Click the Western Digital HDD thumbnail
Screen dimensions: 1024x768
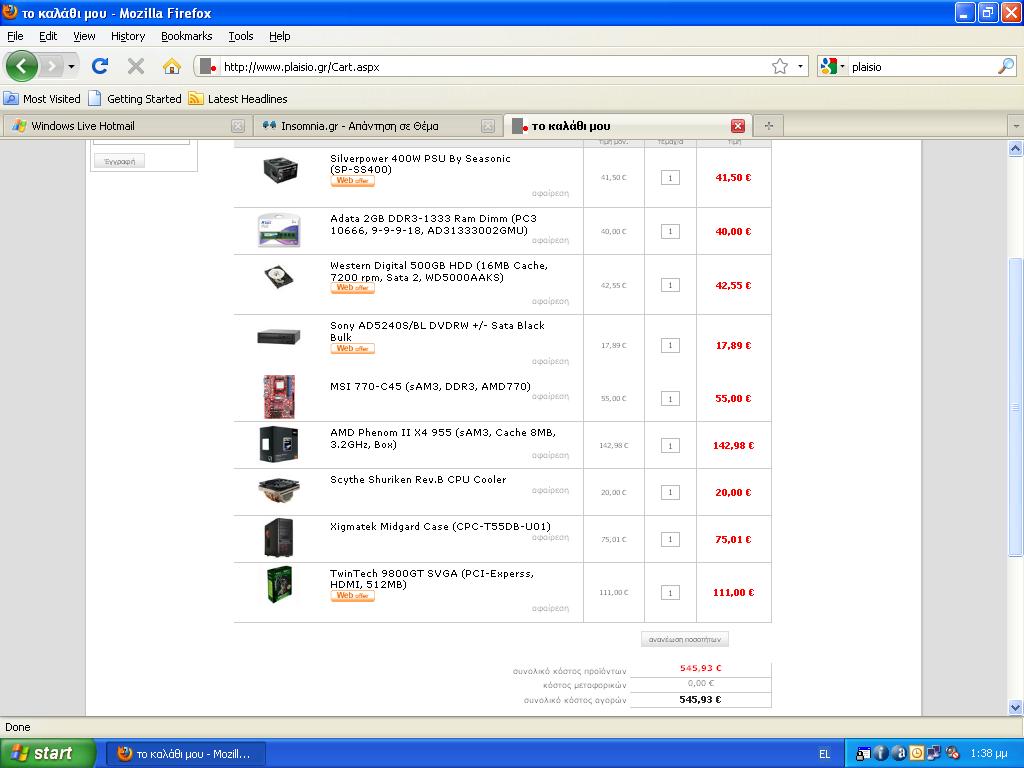[280, 277]
